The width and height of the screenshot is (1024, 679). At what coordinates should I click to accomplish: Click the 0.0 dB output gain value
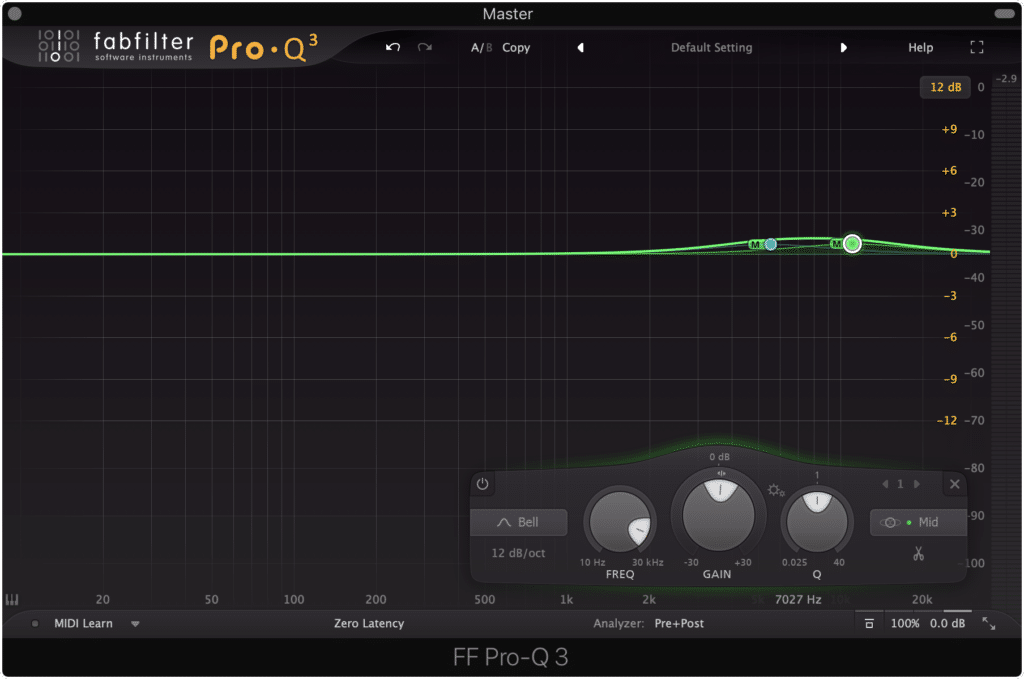[947, 624]
